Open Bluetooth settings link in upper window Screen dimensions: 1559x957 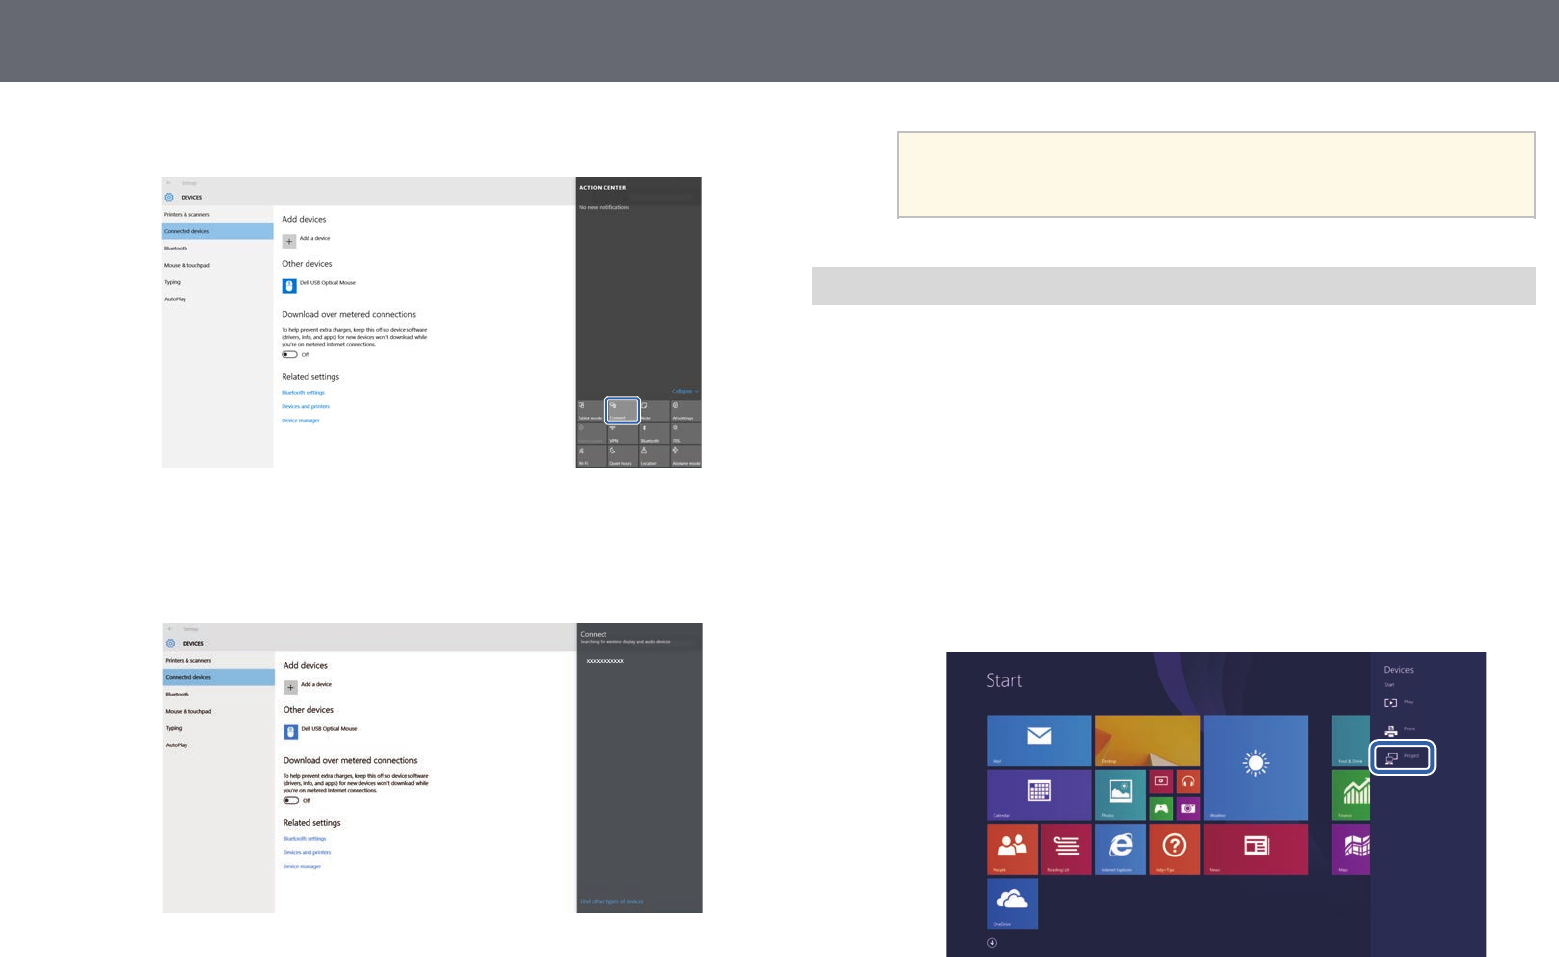pyautogui.click(x=303, y=393)
